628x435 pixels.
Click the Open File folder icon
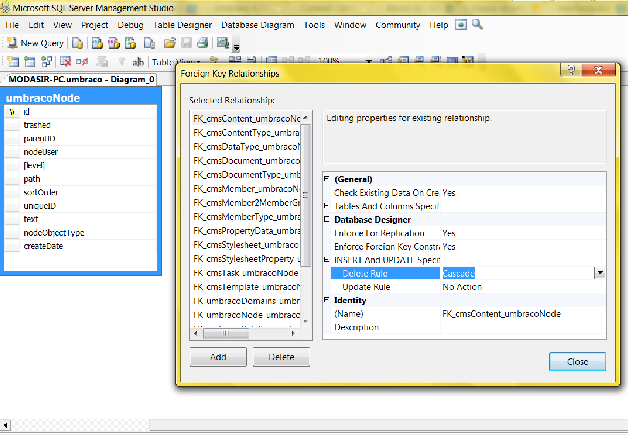[170, 43]
